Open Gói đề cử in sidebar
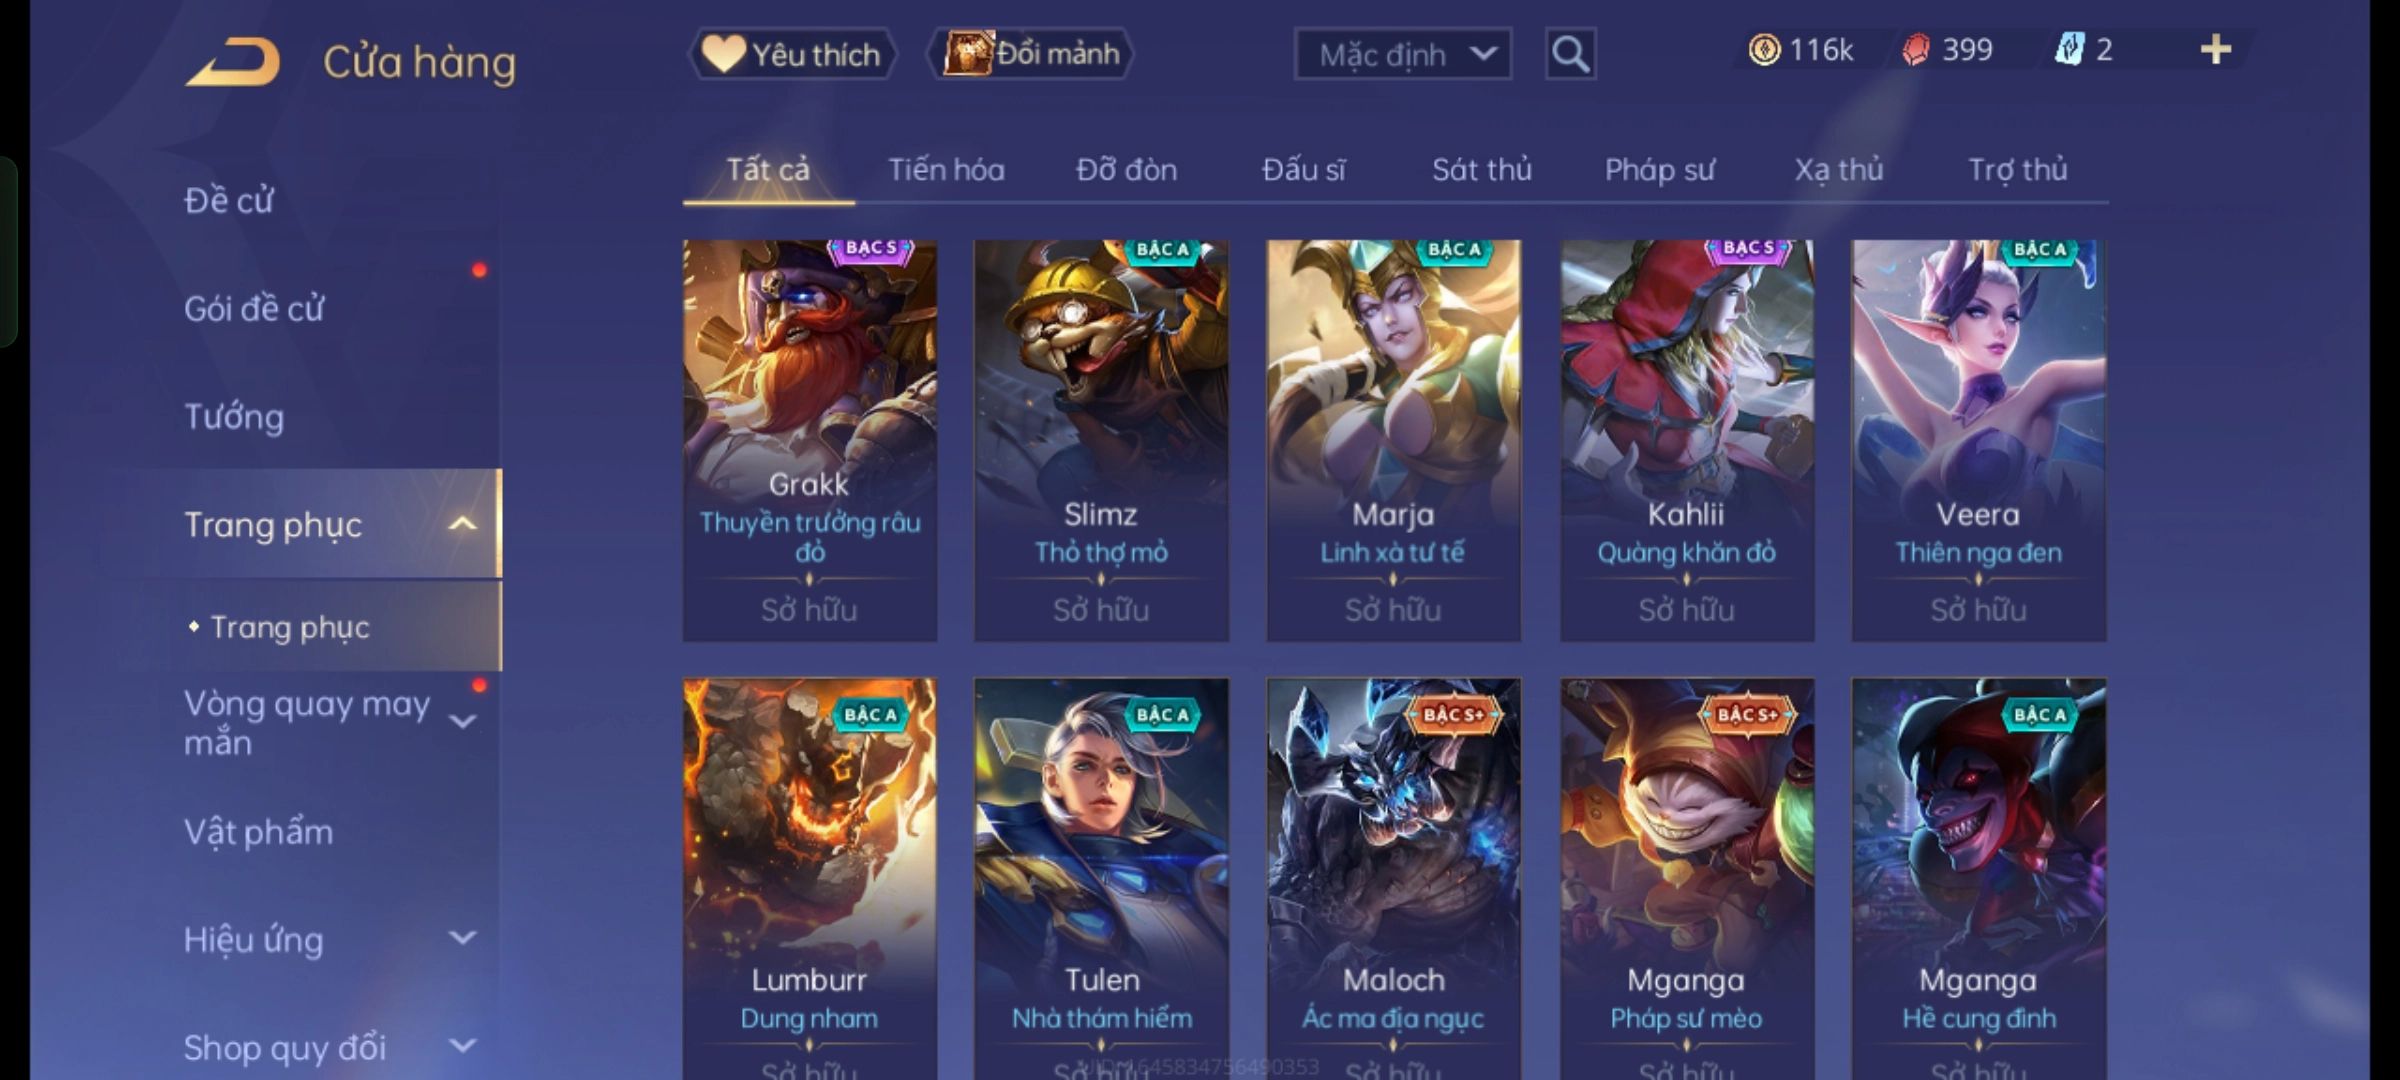 (254, 309)
